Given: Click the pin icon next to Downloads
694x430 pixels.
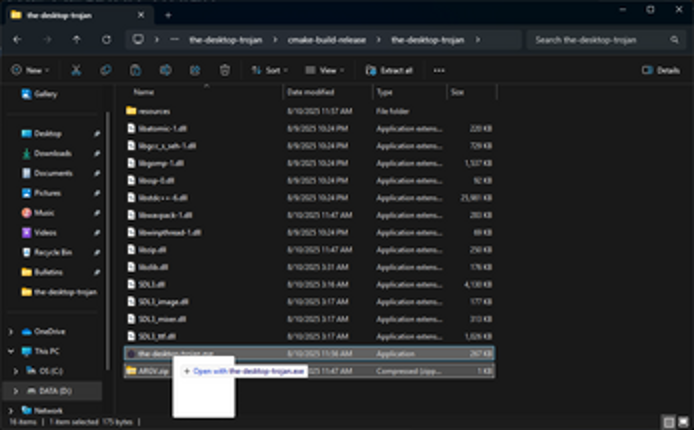Looking at the screenshot, I should 96,154.
